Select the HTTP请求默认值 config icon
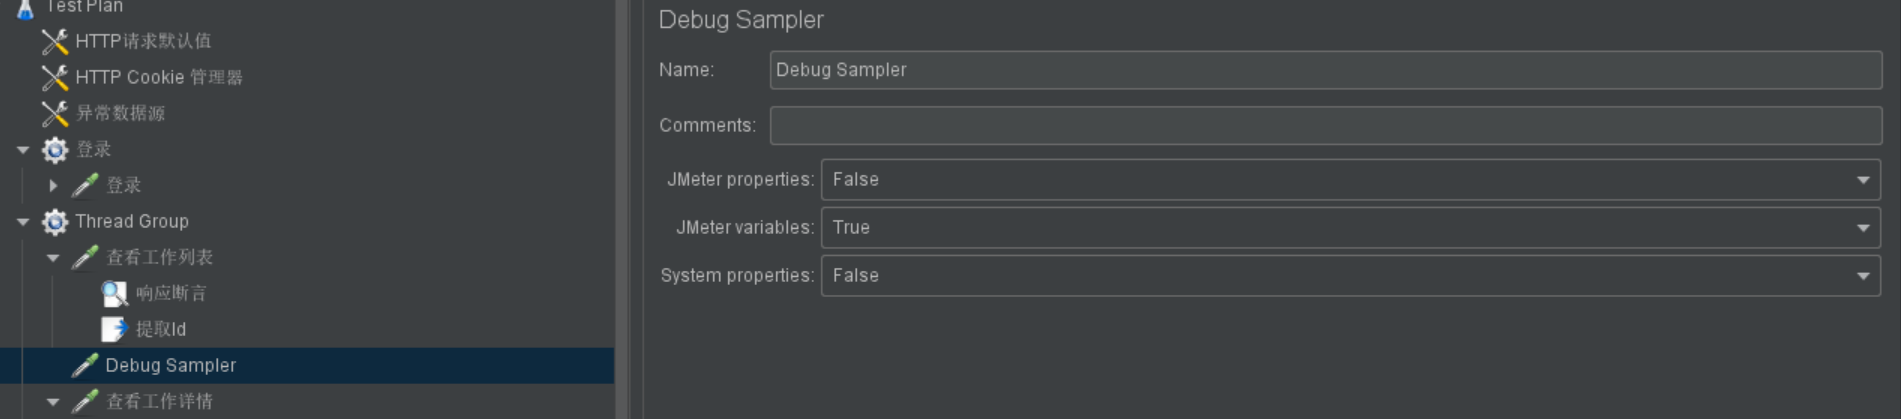1901x419 pixels. [x=55, y=41]
